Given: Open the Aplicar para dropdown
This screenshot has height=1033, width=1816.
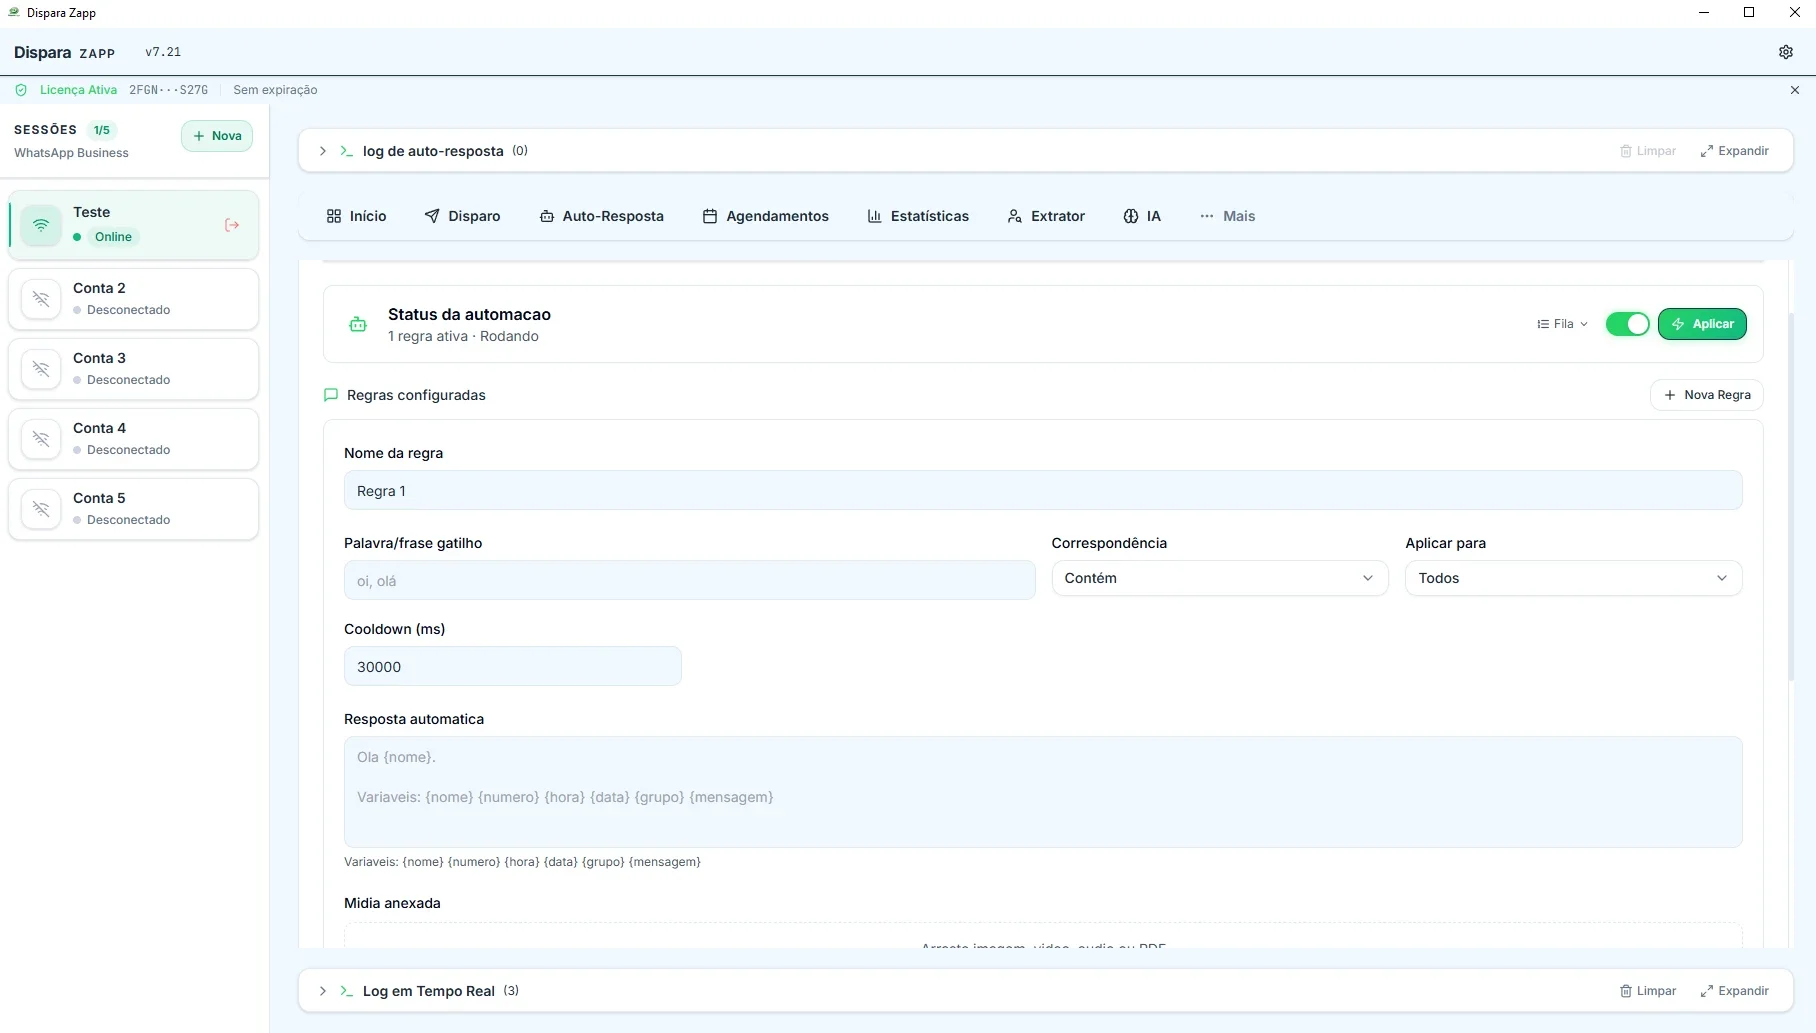Looking at the screenshot, I should [x=1573, y=578].
